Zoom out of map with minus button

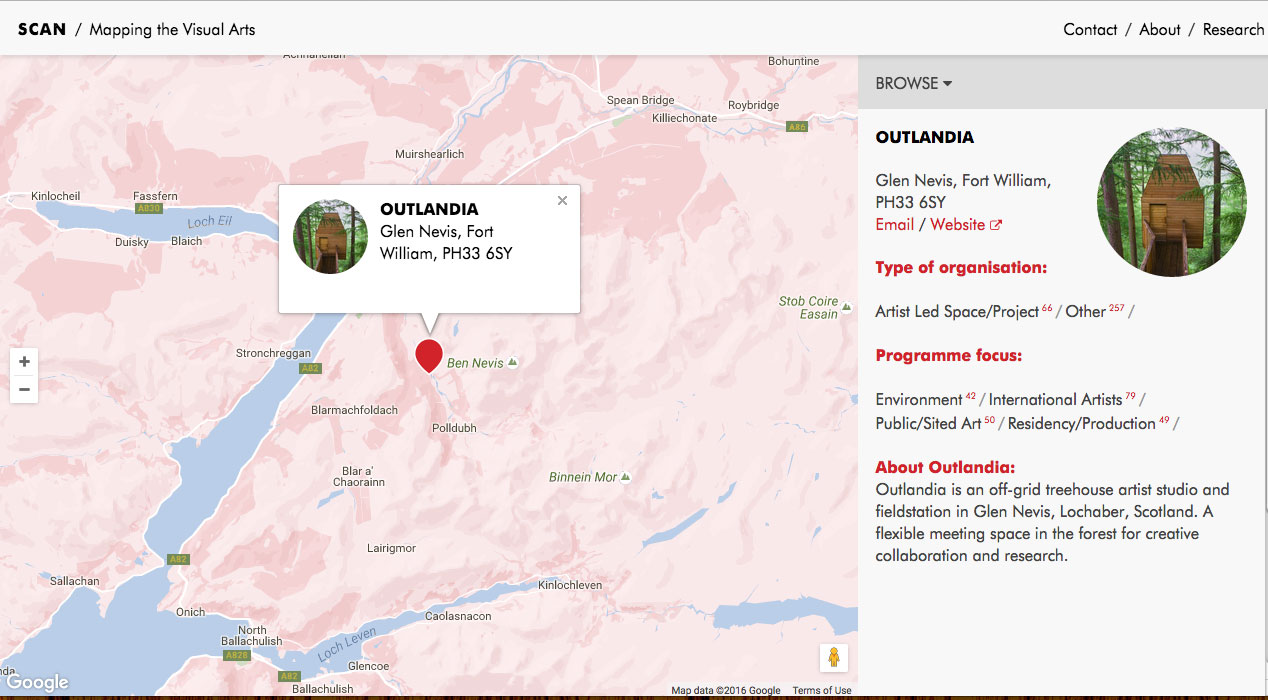pos(24,390)
